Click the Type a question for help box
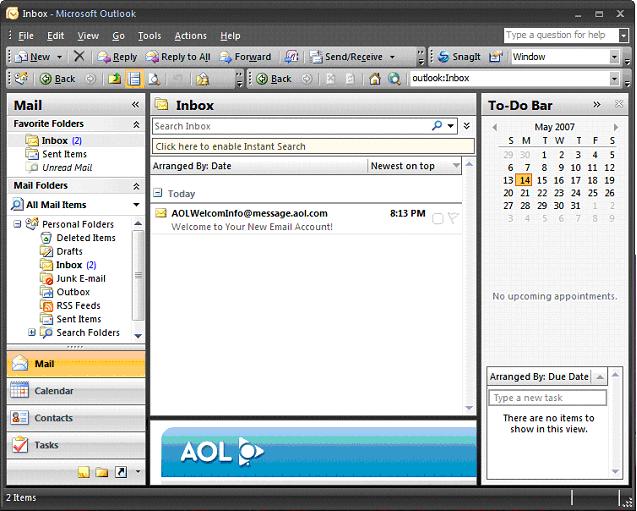This screenshot has width=637, height=511. [561, 35]
